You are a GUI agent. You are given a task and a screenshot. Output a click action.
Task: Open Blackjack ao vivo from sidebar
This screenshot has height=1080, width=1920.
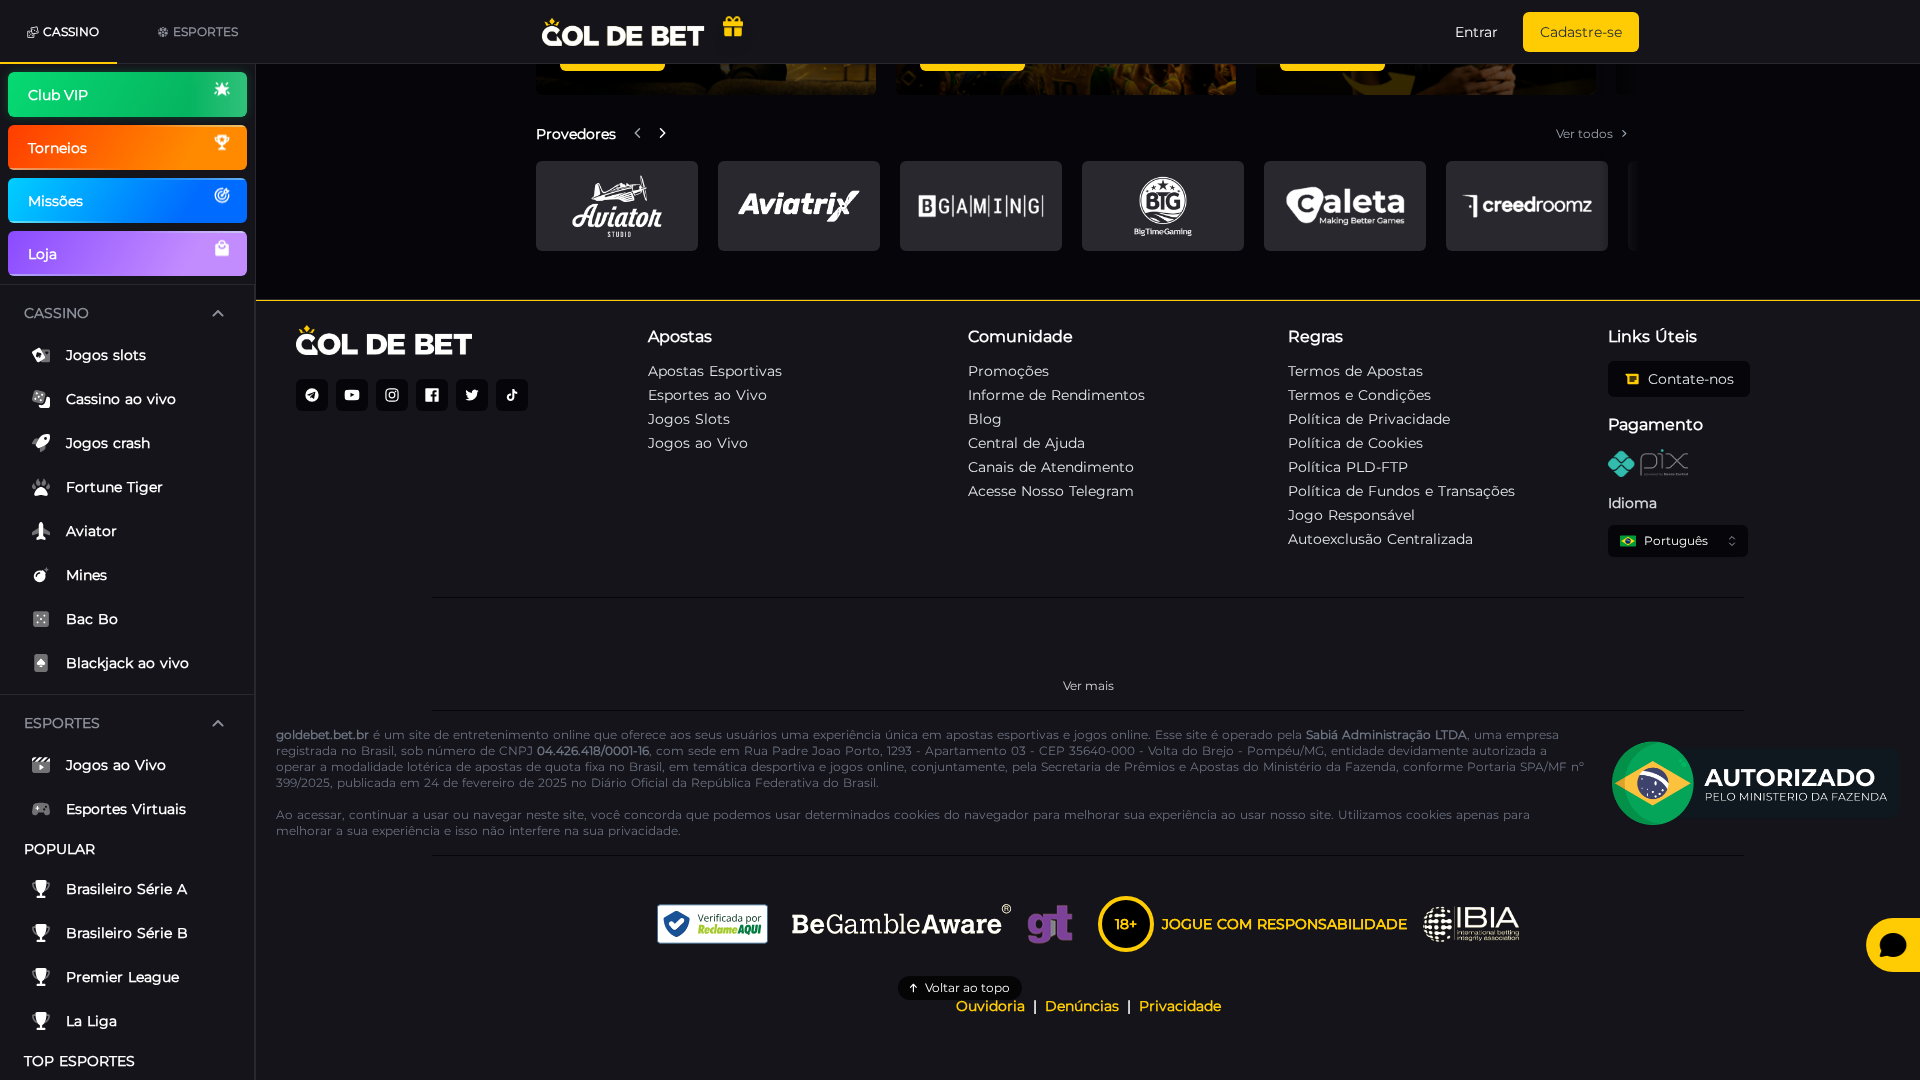tap(127, 663)
